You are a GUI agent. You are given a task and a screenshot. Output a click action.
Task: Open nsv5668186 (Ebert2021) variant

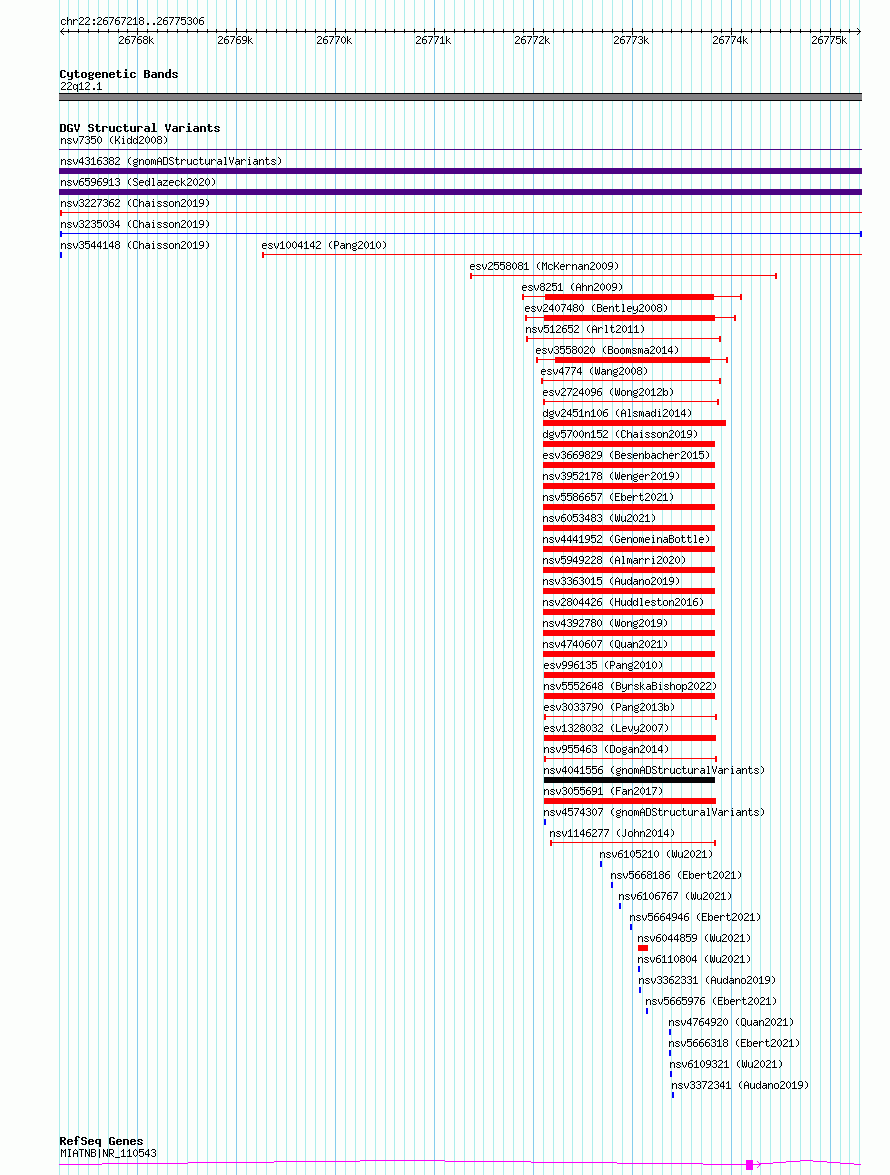(x=676, y=875)
